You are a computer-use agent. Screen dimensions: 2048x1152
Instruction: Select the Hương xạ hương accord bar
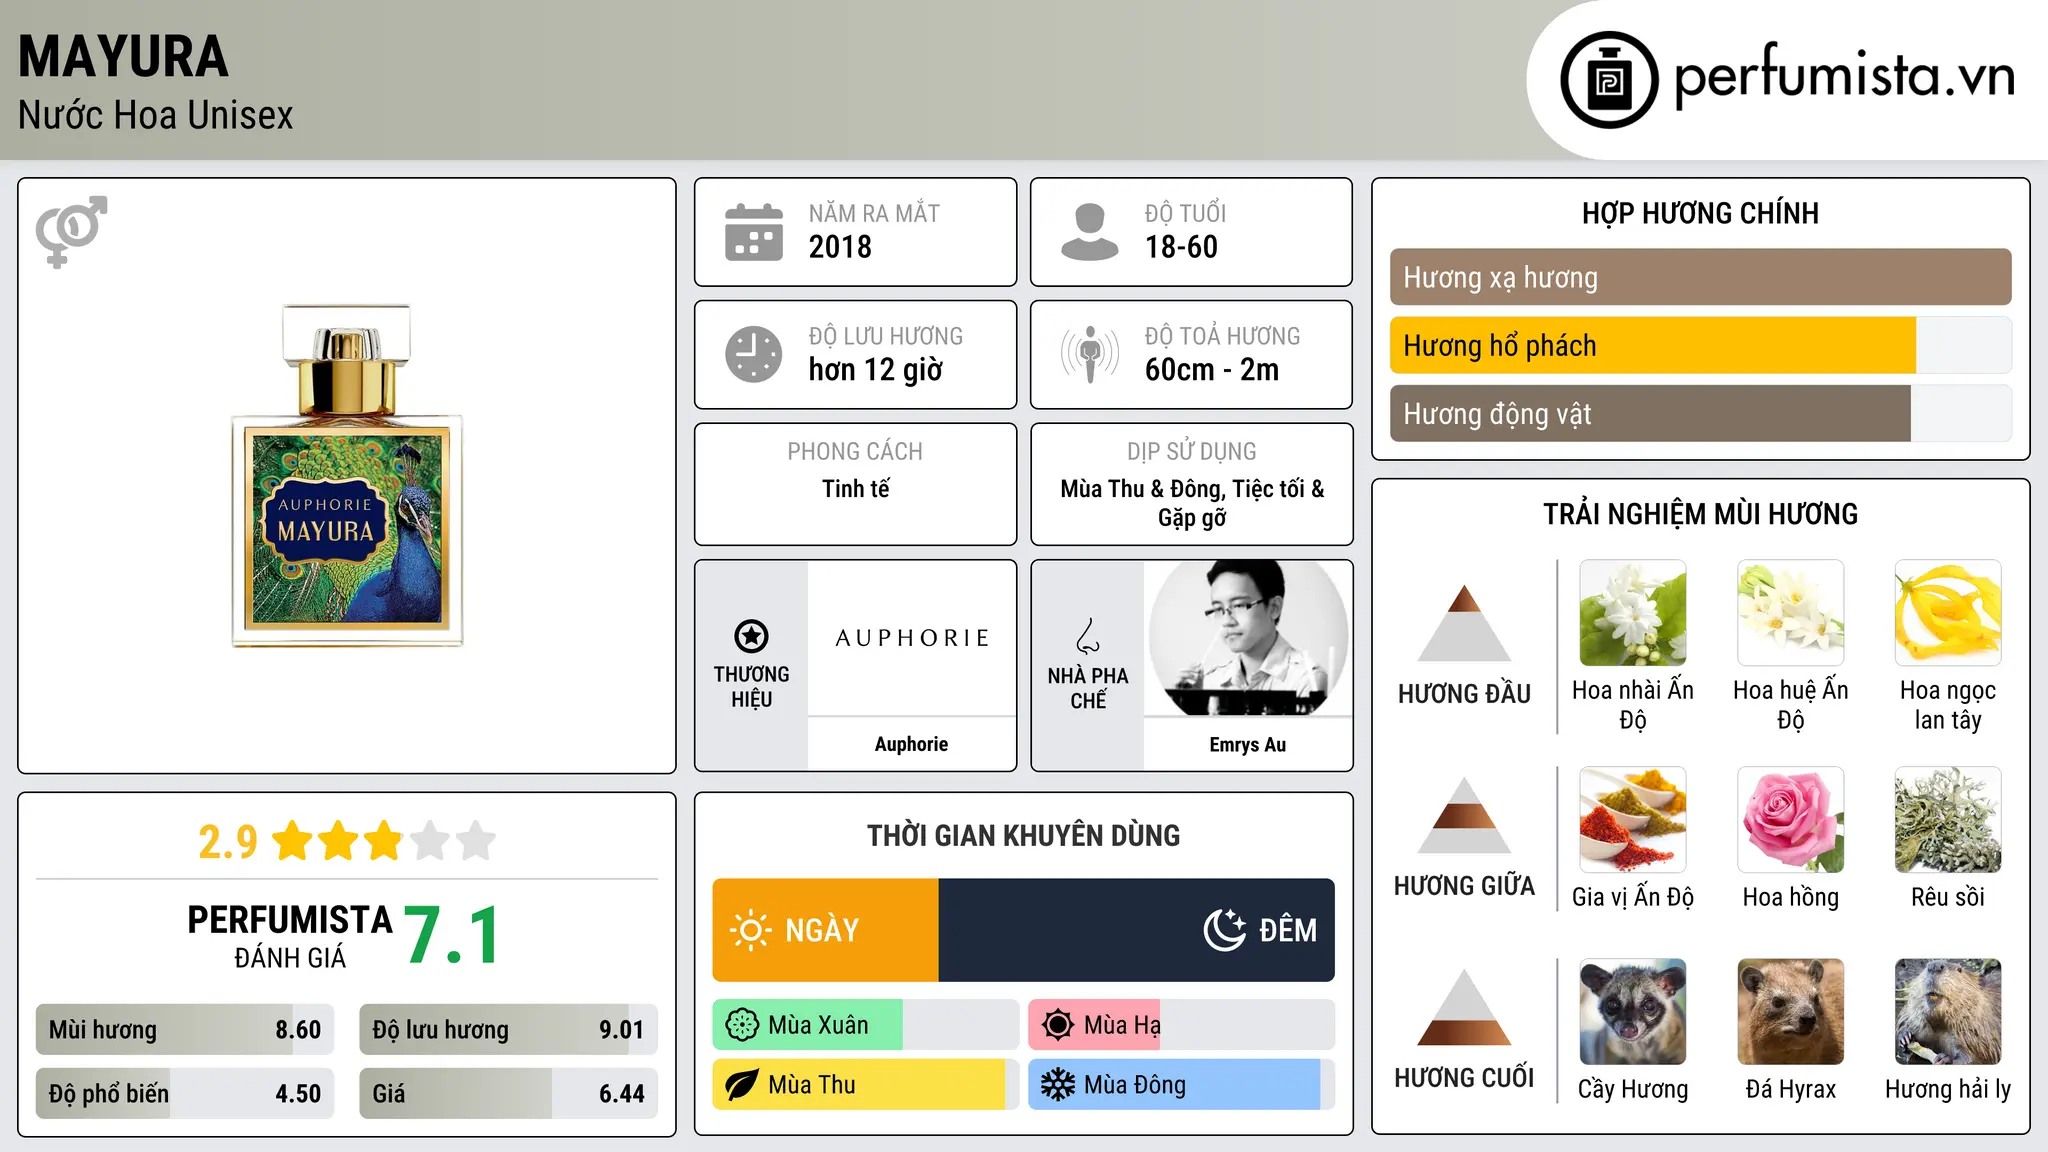pyautogui.click(x=1700, y=277)
